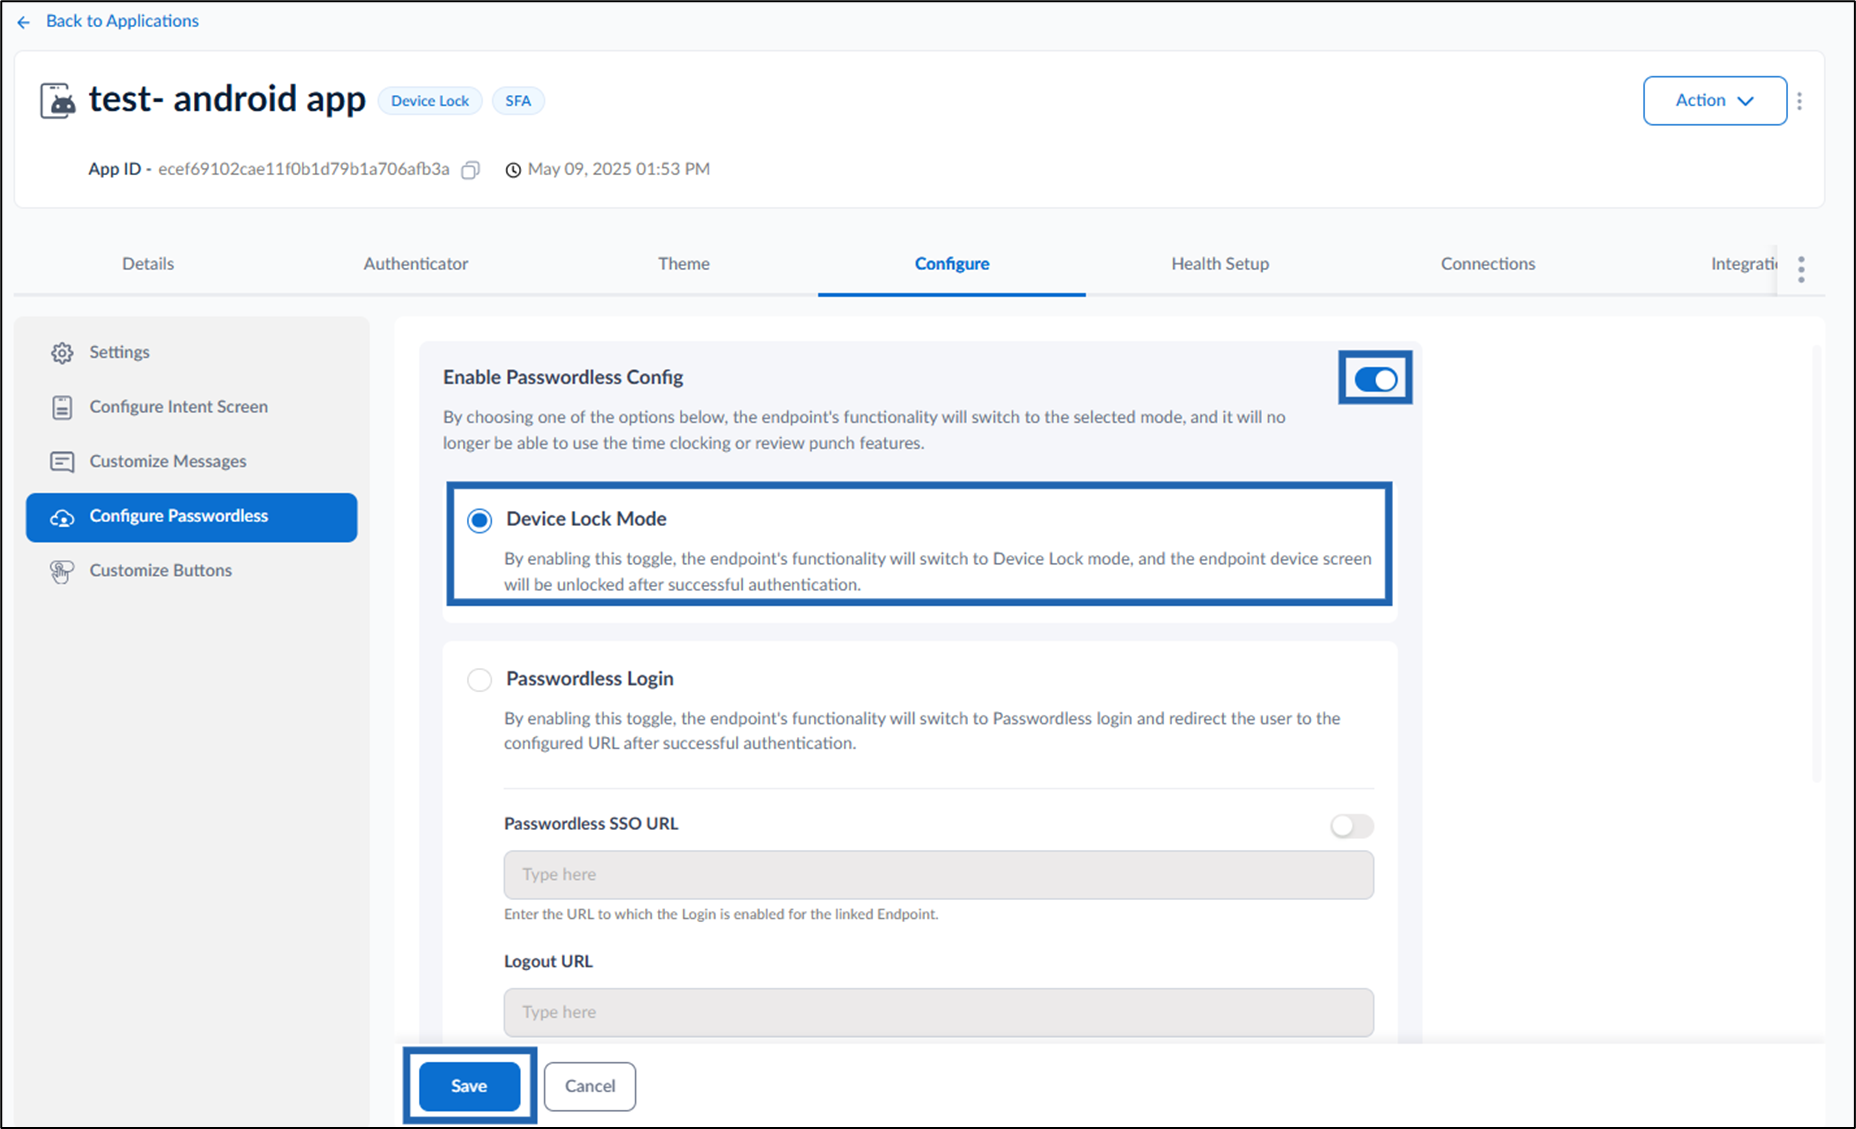The height and width of the screenshot is (1129, 1856).
Task: Toggle Enable Passwordless Config switch
Action: point(1375,379)
